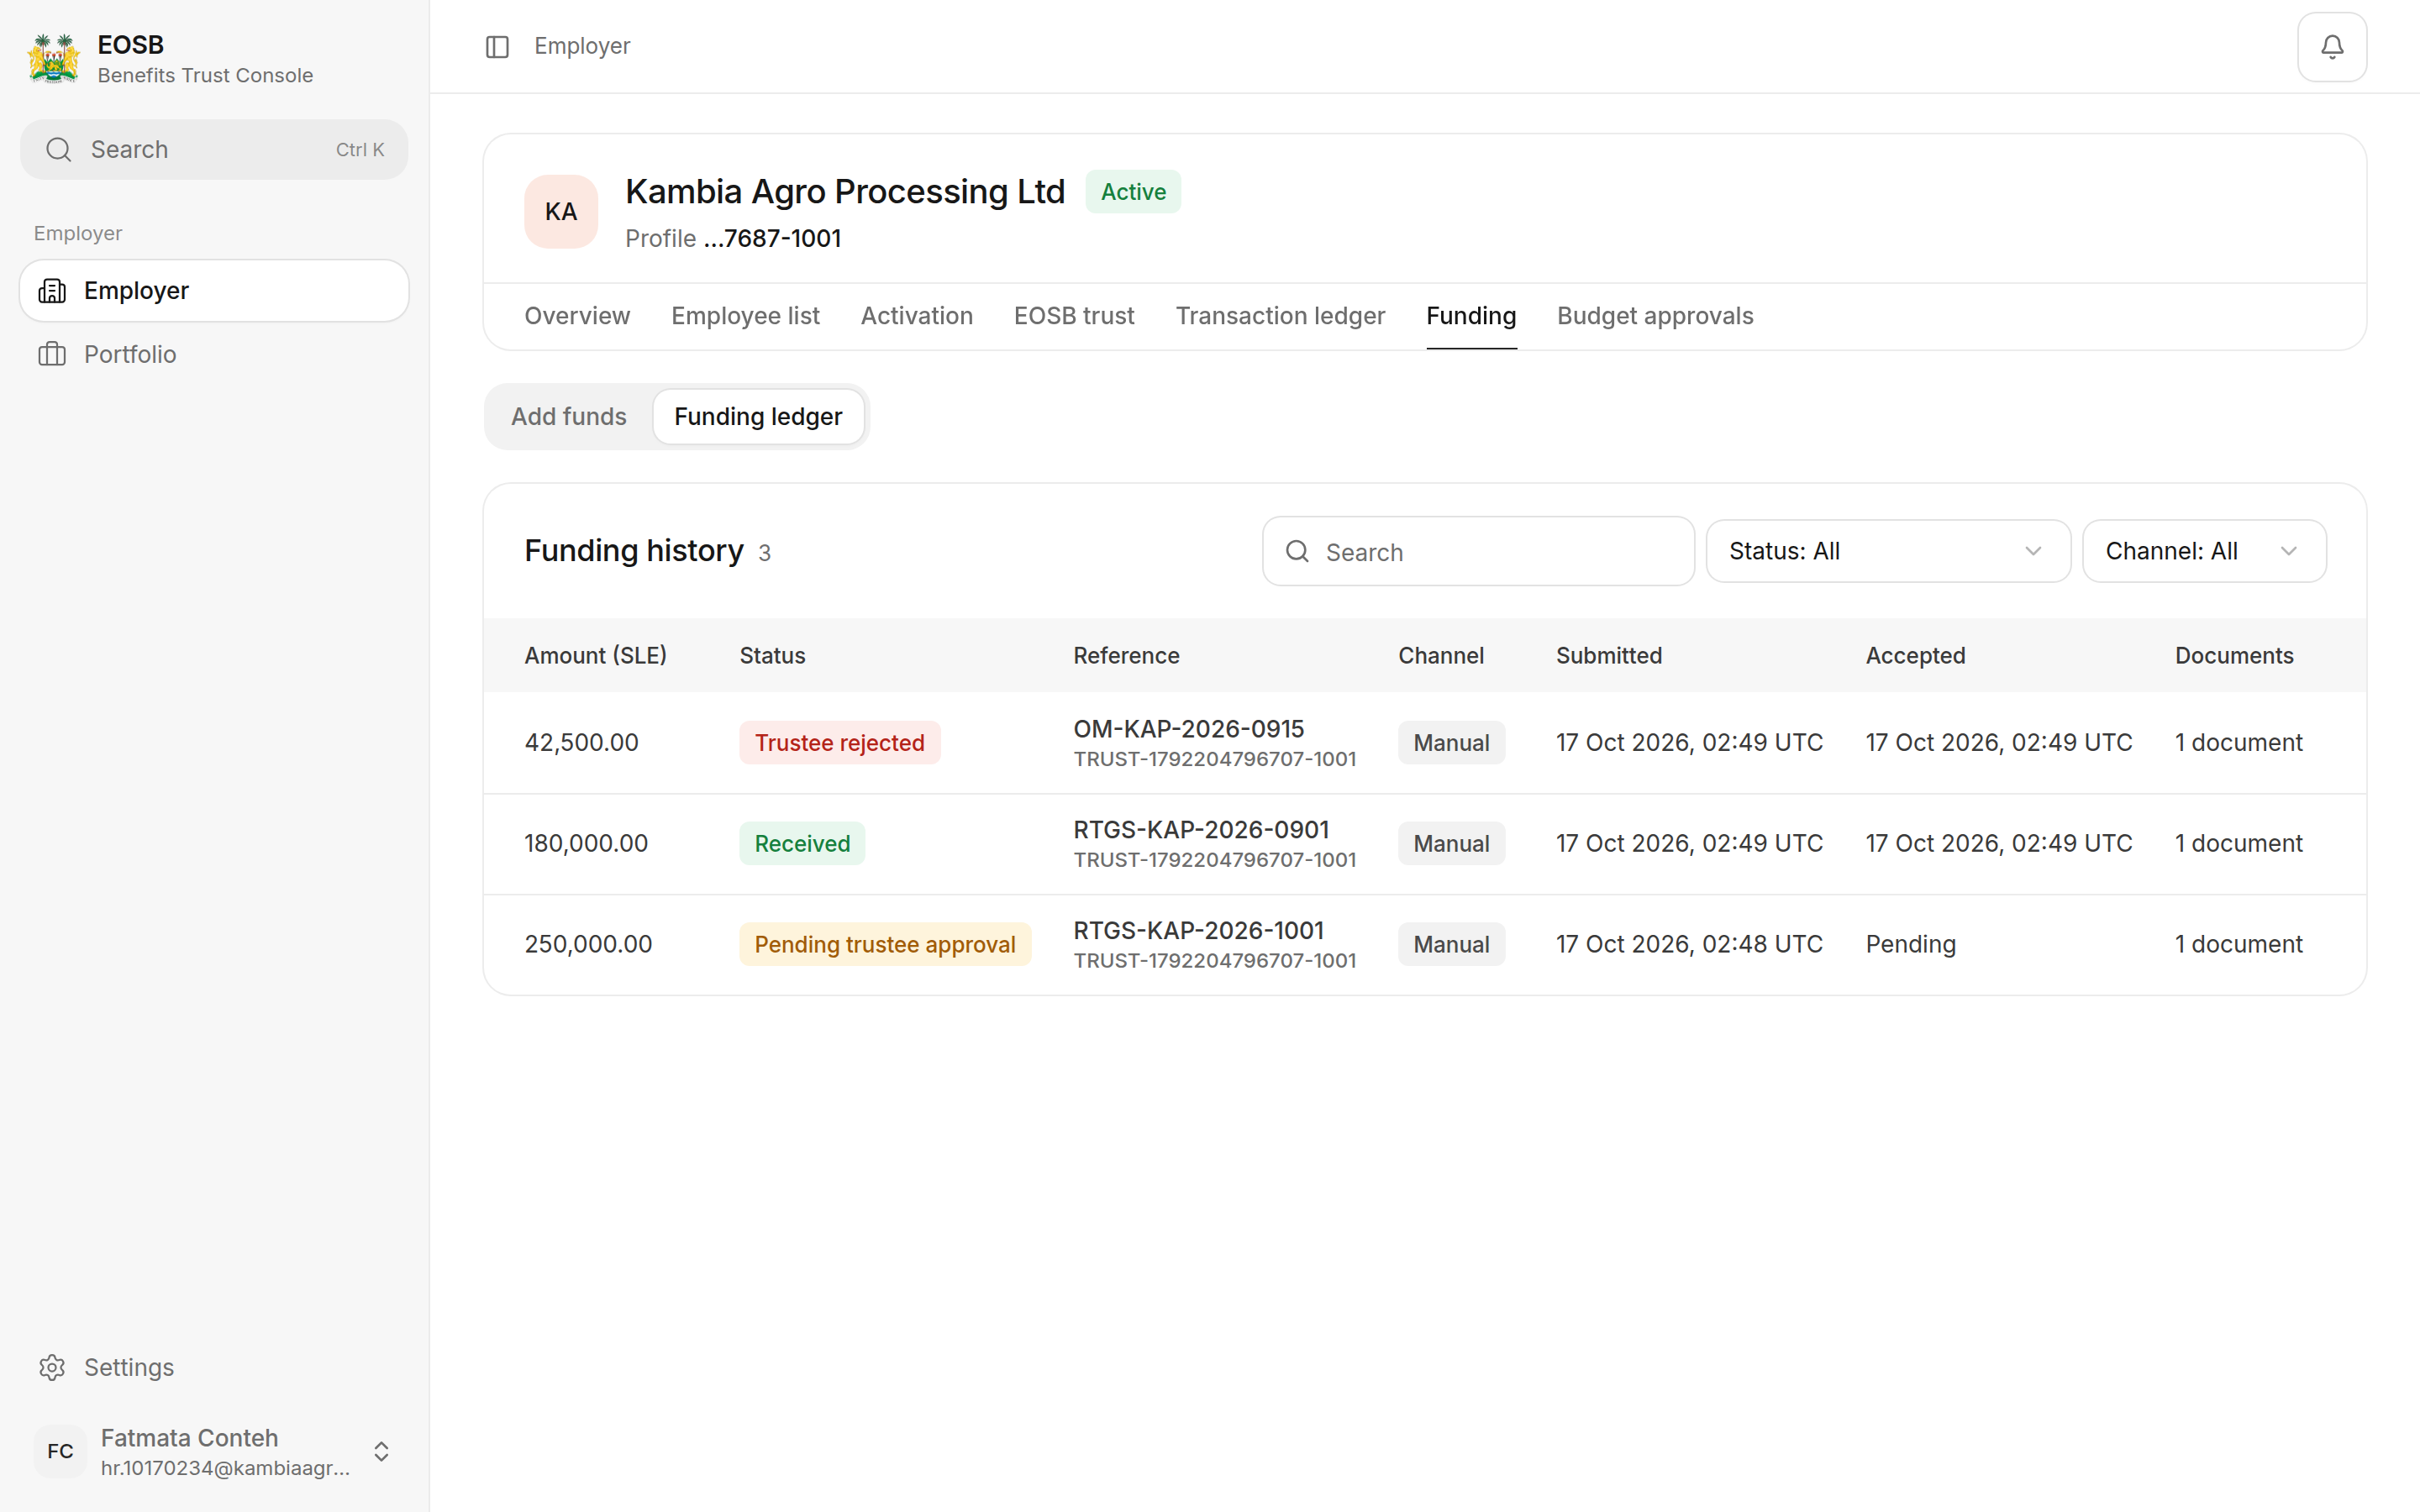The image size is (2420, 1512).
Task: Open the Status: All filter dropdown
Action: pos(1887,551)
